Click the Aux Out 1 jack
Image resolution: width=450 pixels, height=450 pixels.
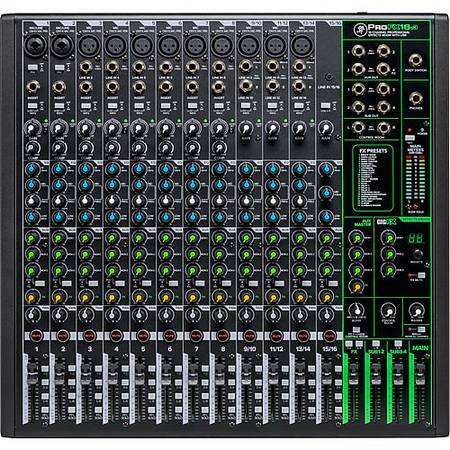[x=358, y=52]
